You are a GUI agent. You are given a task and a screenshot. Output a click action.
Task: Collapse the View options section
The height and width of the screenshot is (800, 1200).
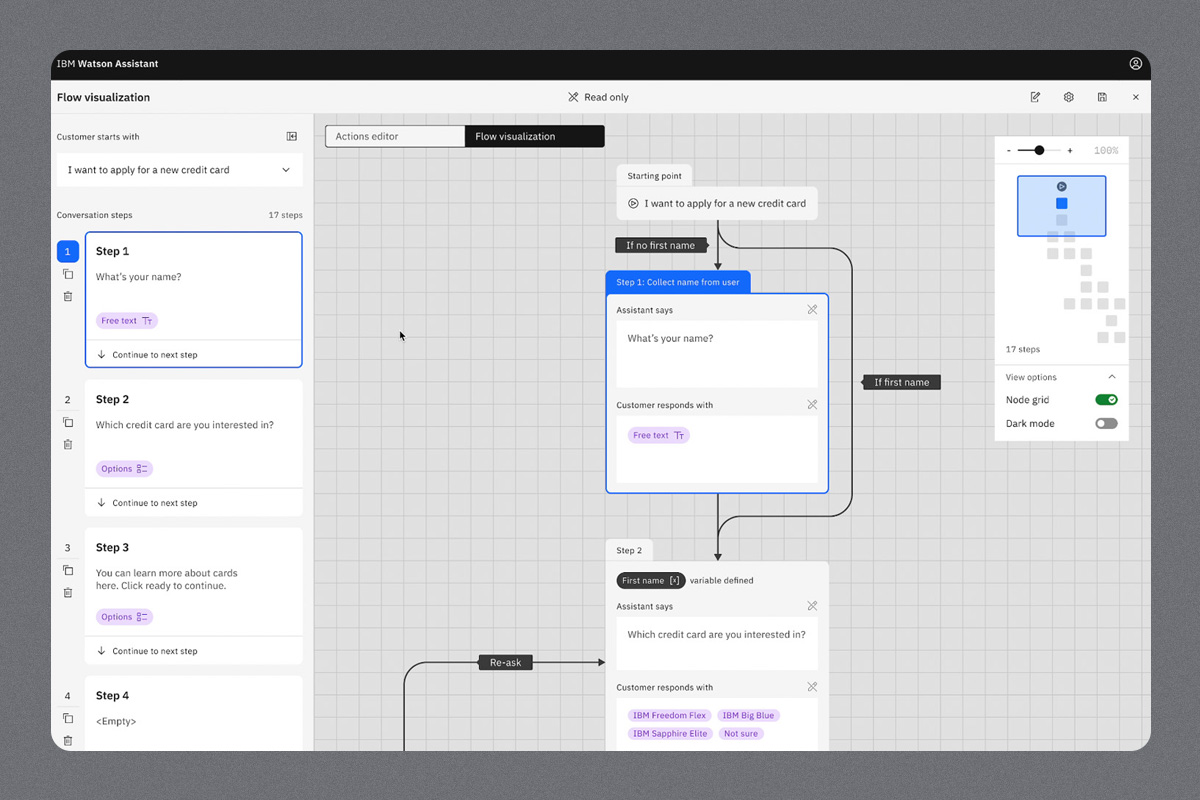point(1112,377)
